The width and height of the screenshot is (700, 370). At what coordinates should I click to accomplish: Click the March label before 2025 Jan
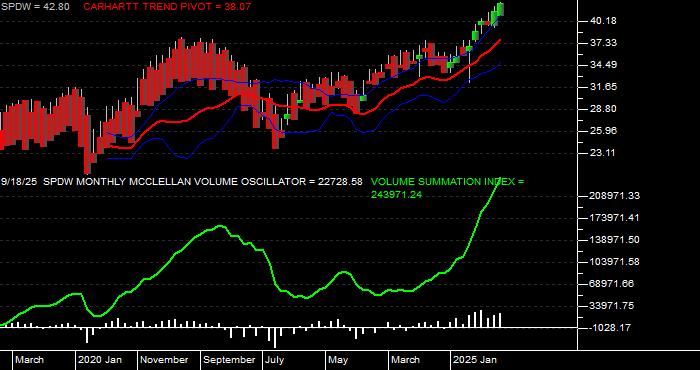pyautogui.click(x=405, y=360)
